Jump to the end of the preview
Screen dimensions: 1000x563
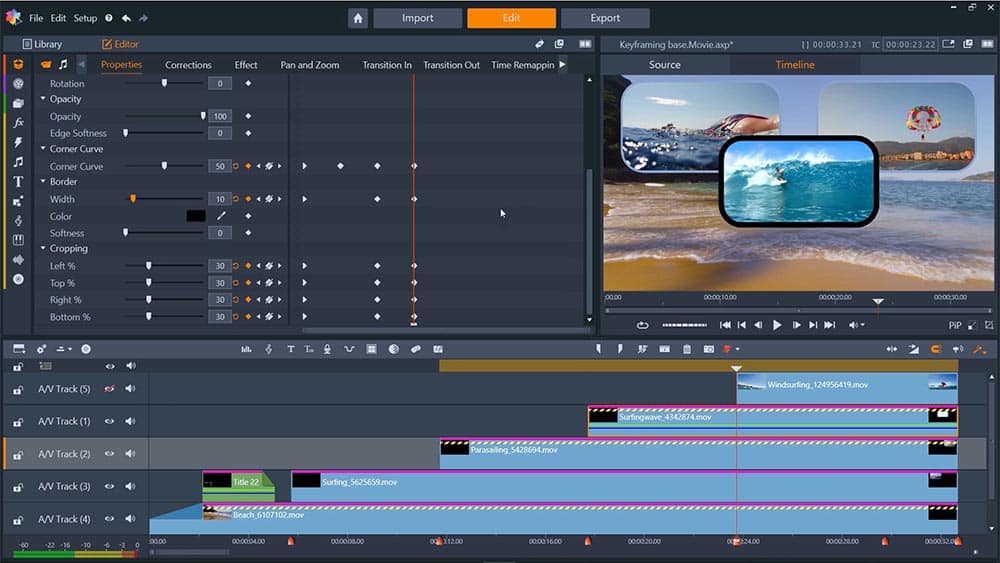click(829, 325)
